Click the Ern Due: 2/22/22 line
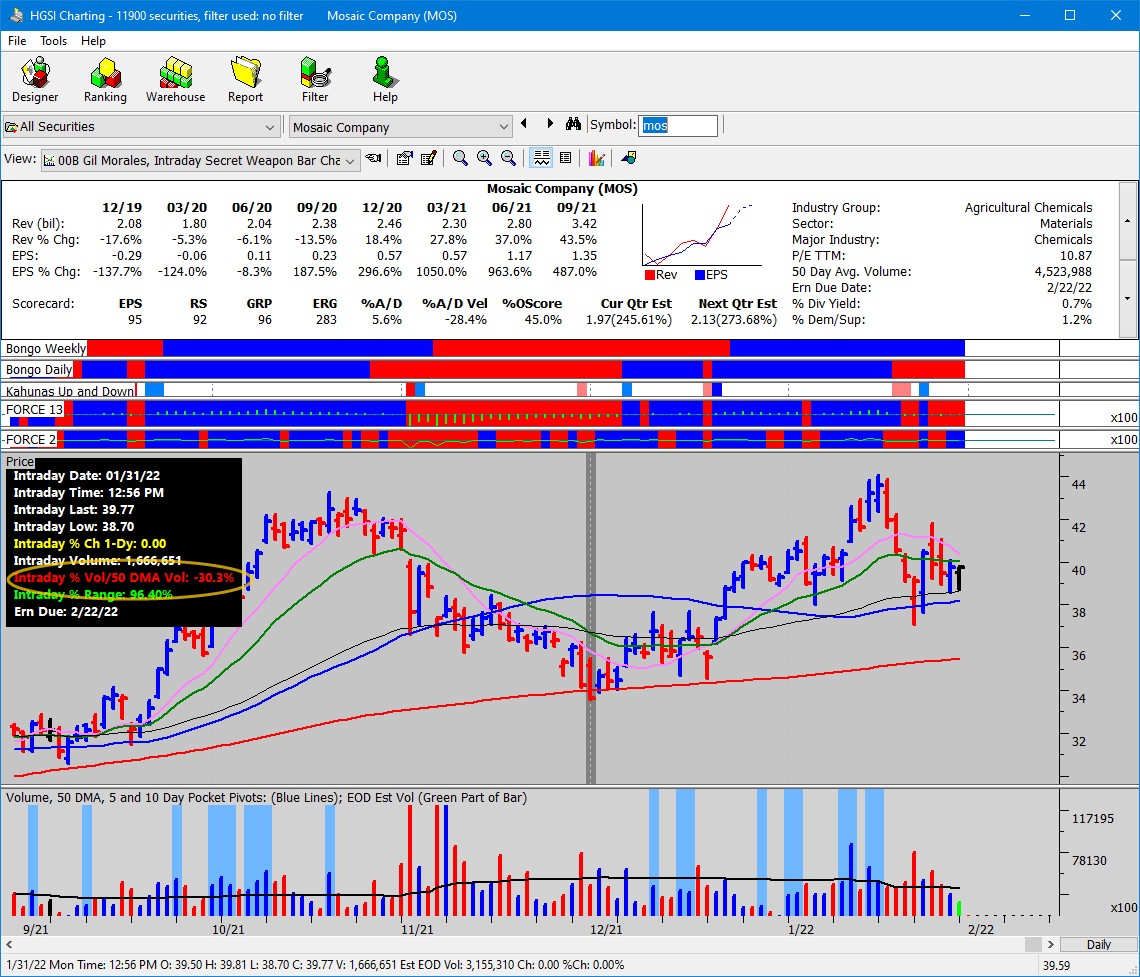Viewport: 1140px width, 977px height. [x=65, y=611]
